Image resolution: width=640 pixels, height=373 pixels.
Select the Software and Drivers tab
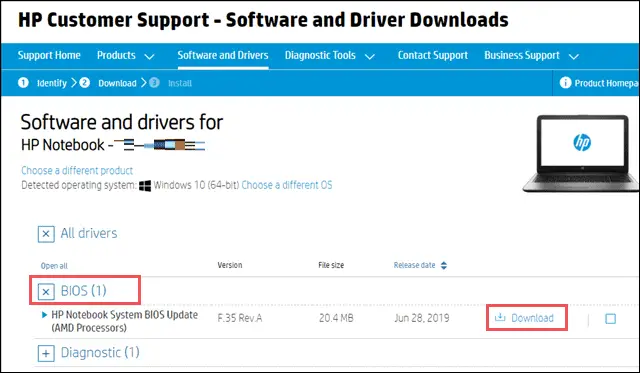pyautogui.click(x=223, y=56)
